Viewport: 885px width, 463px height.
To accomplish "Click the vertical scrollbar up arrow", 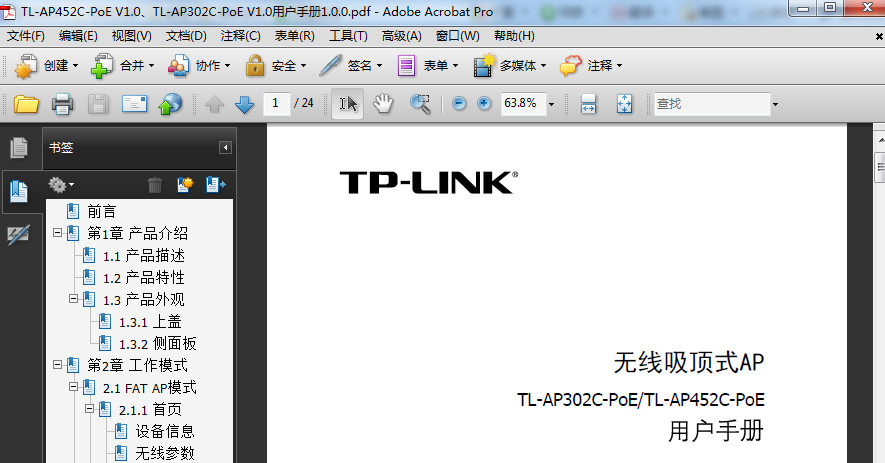I will tap(879, 138).
